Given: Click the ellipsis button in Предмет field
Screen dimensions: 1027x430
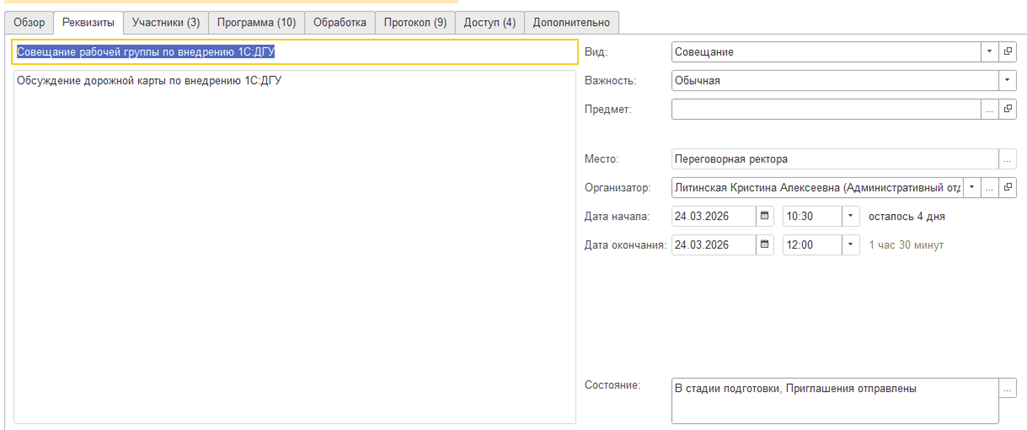Looking at the screenshot, I should 989,109.
